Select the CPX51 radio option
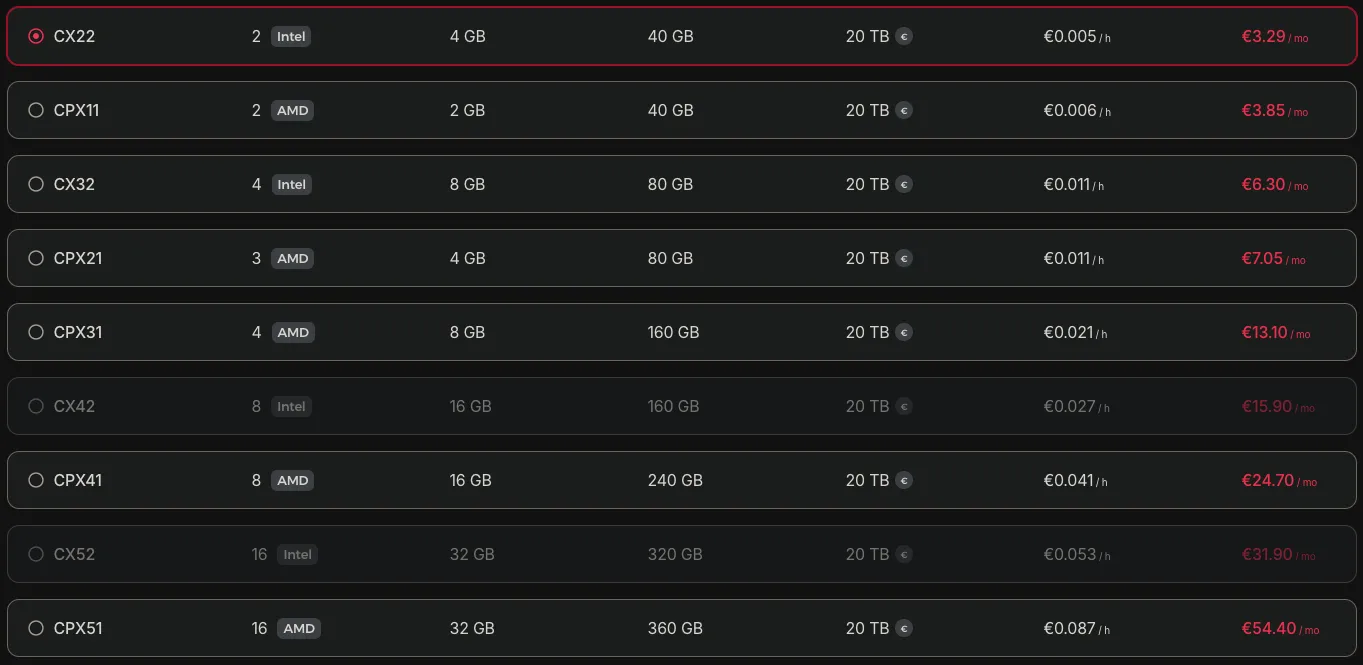Viewport: 1363px width, 665px height. coord(36,628)
